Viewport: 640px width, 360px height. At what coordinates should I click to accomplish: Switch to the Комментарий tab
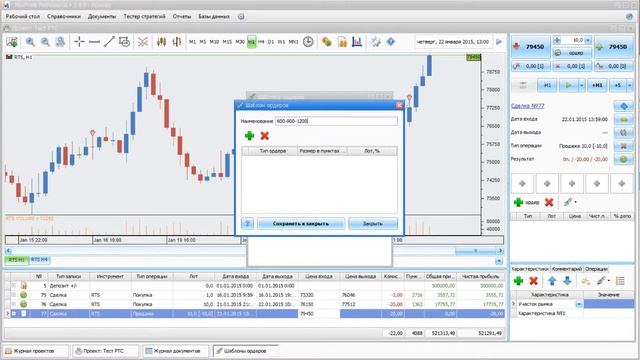coord(567,269)
